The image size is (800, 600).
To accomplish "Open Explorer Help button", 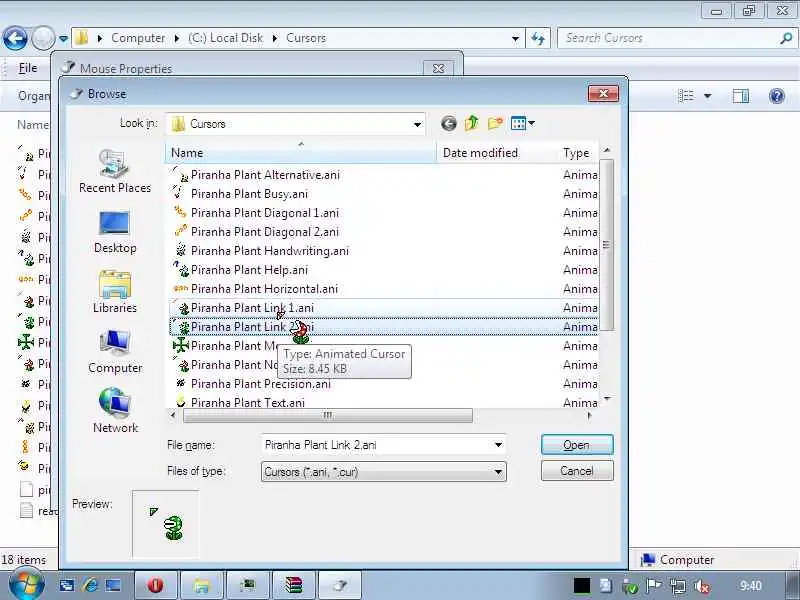I will 776,95.
